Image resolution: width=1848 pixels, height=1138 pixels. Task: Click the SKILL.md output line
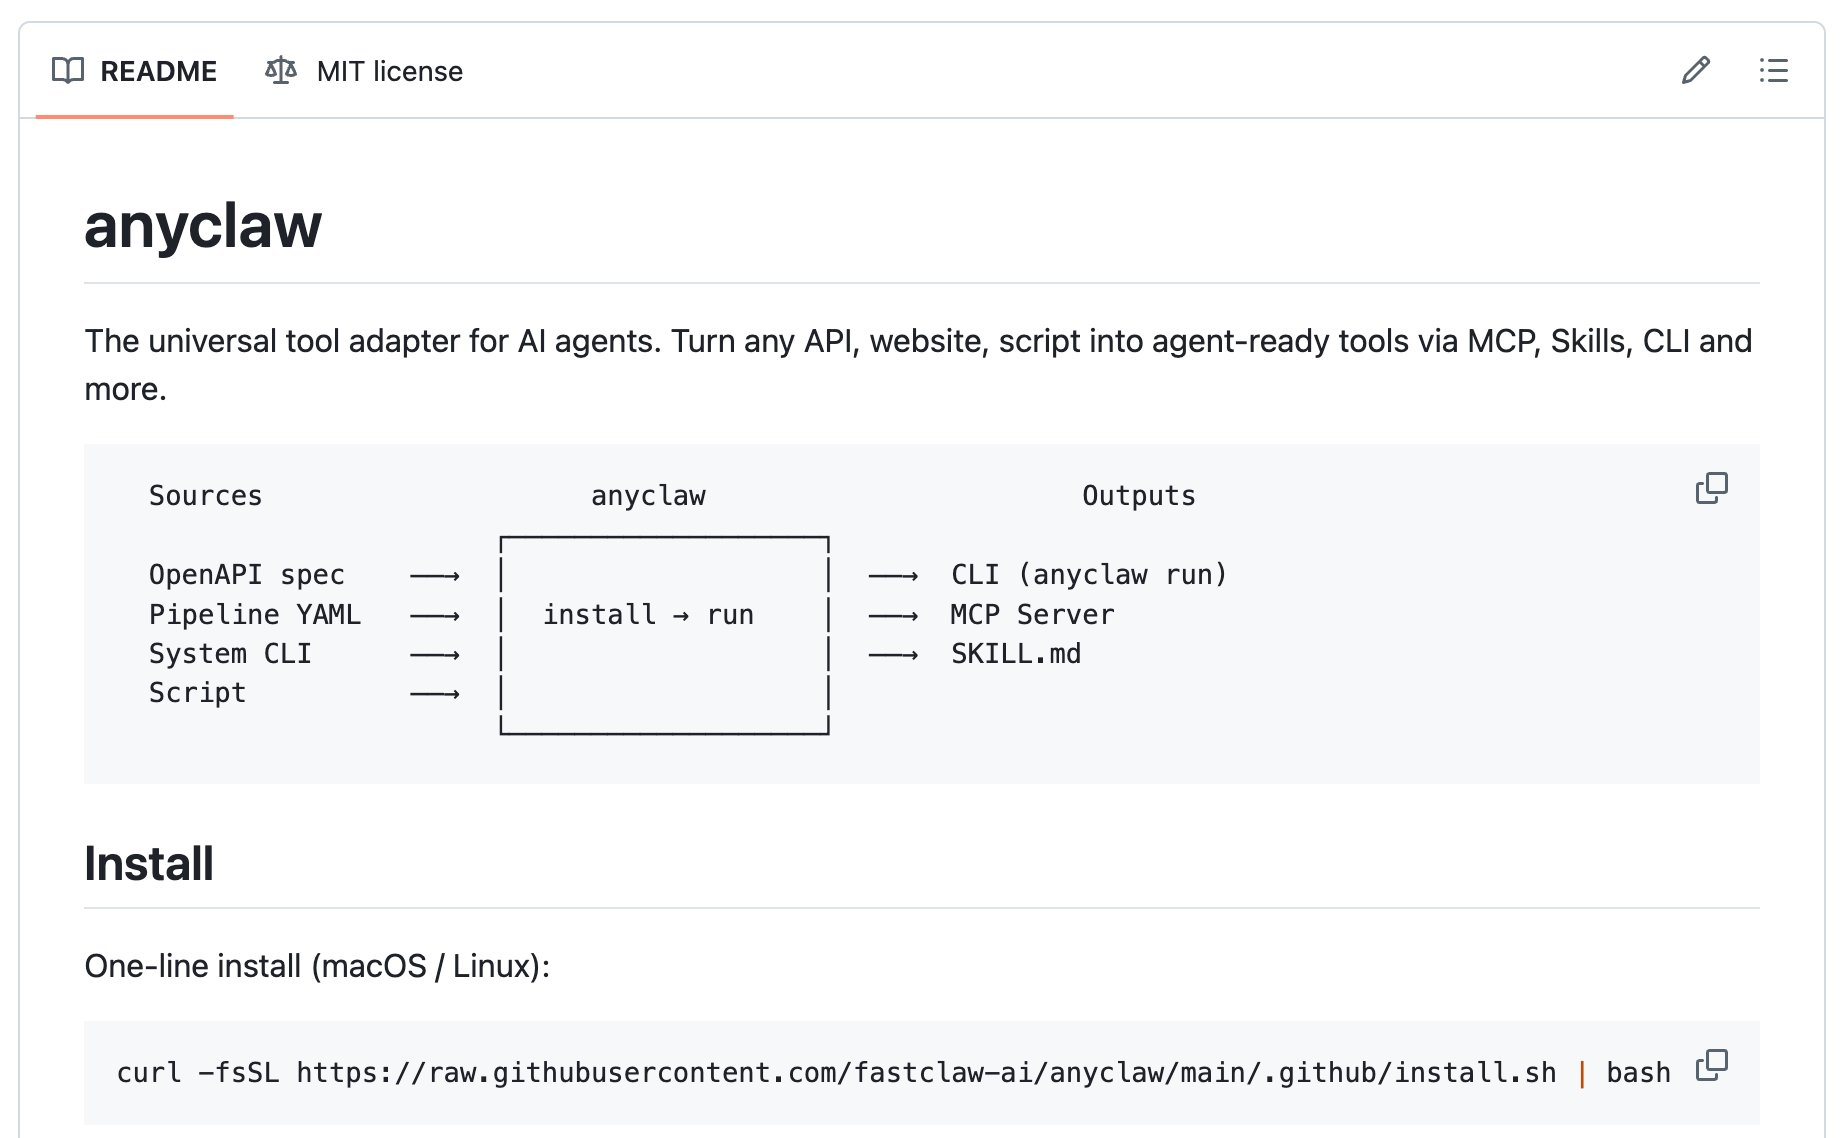click(x=1016, y=654)
